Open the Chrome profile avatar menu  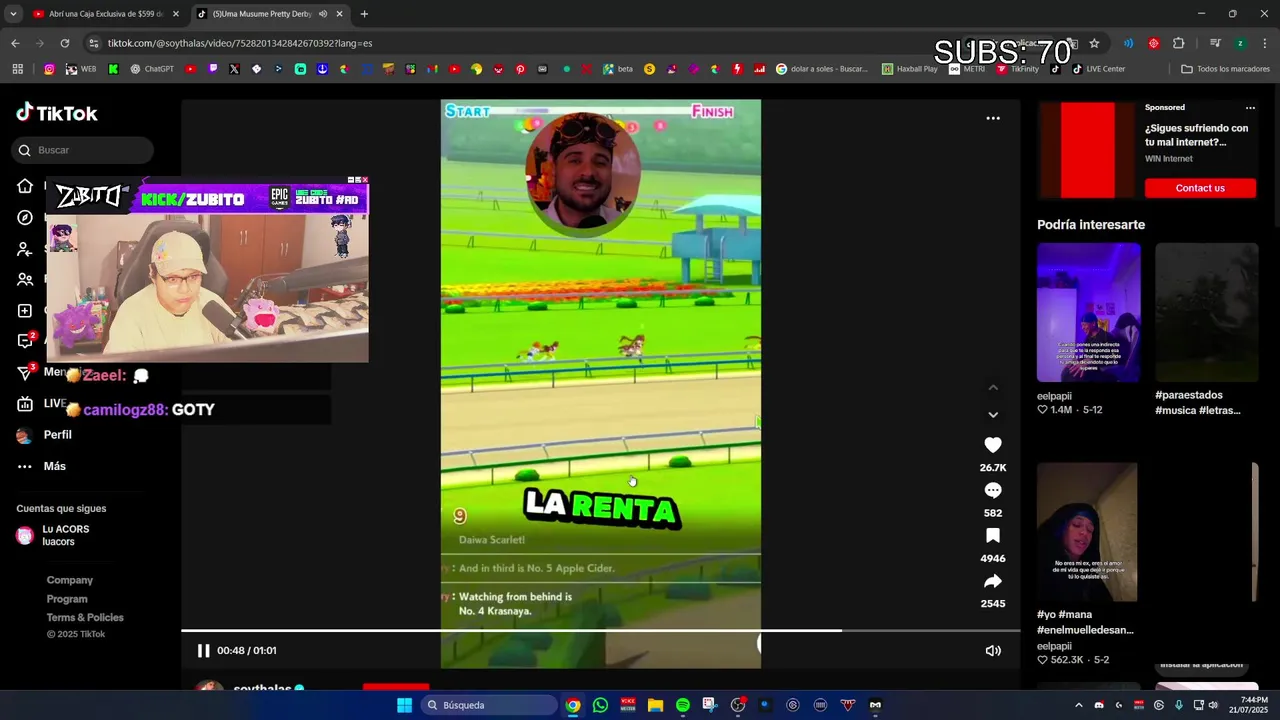click(1240, 43)
